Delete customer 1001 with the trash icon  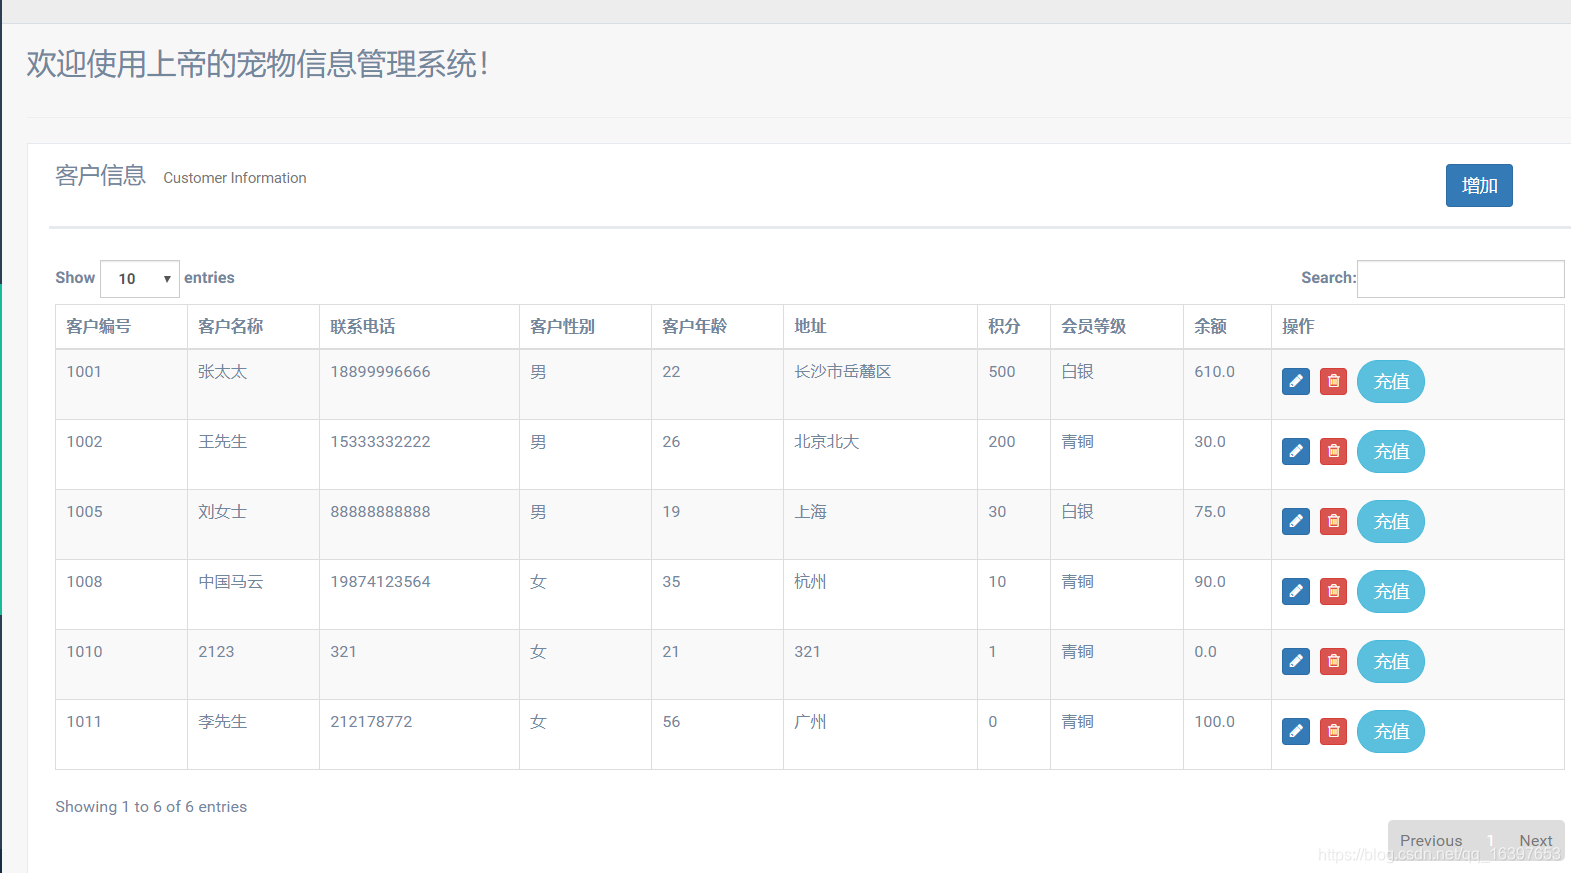(x=1333, y=381)
